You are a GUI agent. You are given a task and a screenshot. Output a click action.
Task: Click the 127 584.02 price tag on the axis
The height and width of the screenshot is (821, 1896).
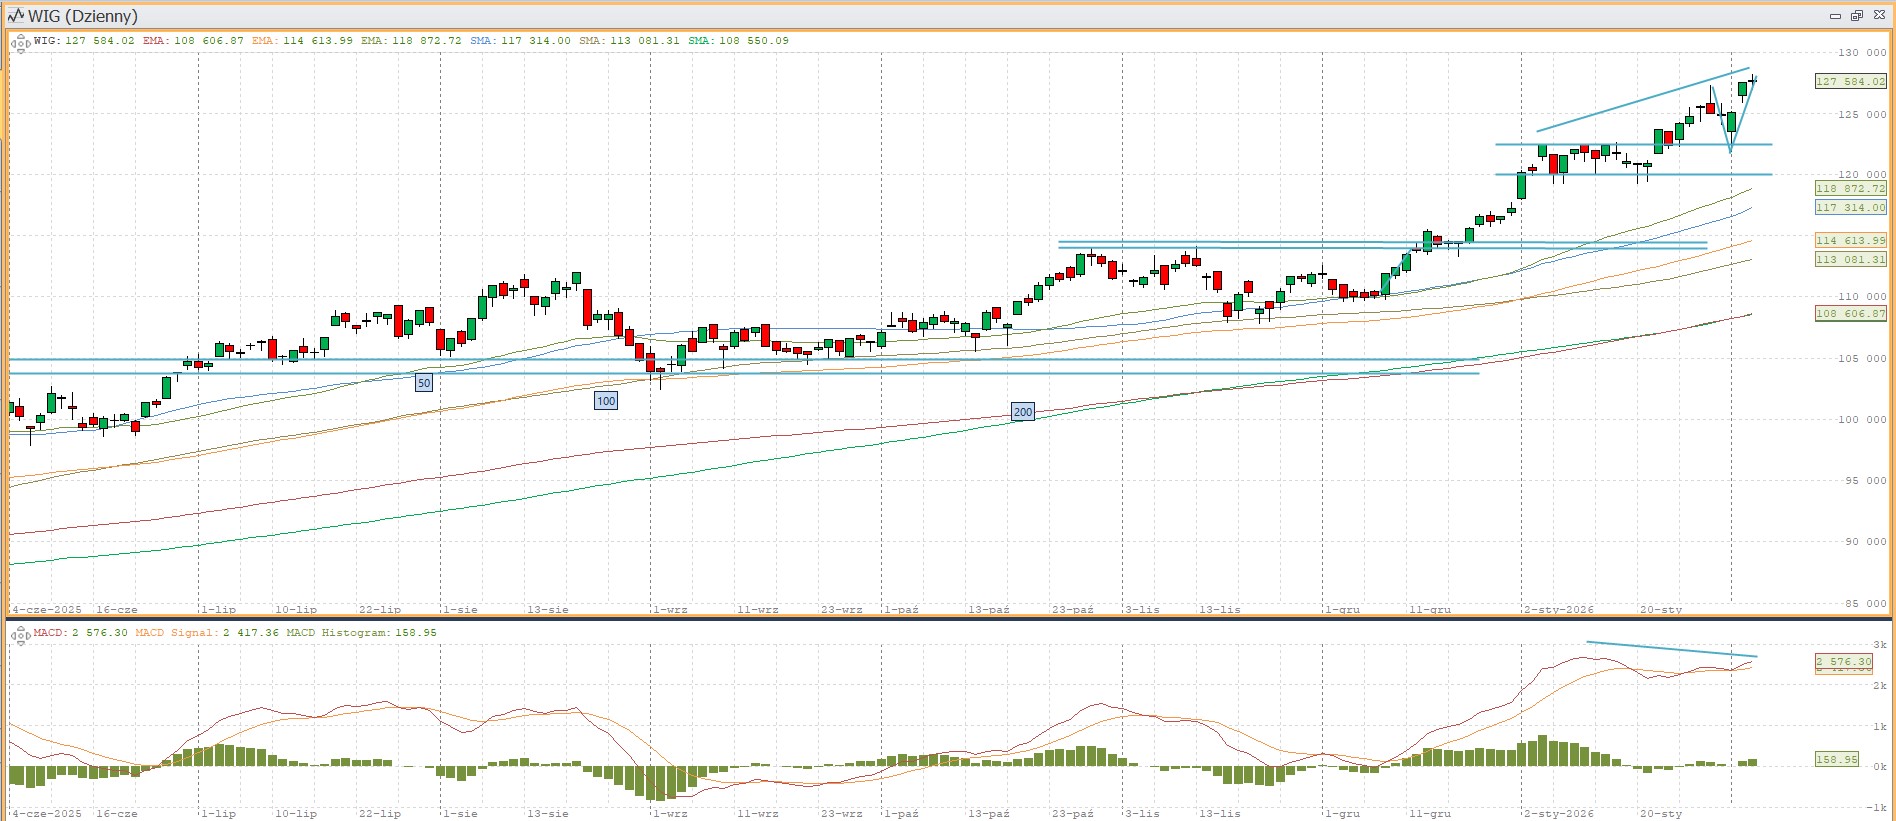(x=1850, y=82)
